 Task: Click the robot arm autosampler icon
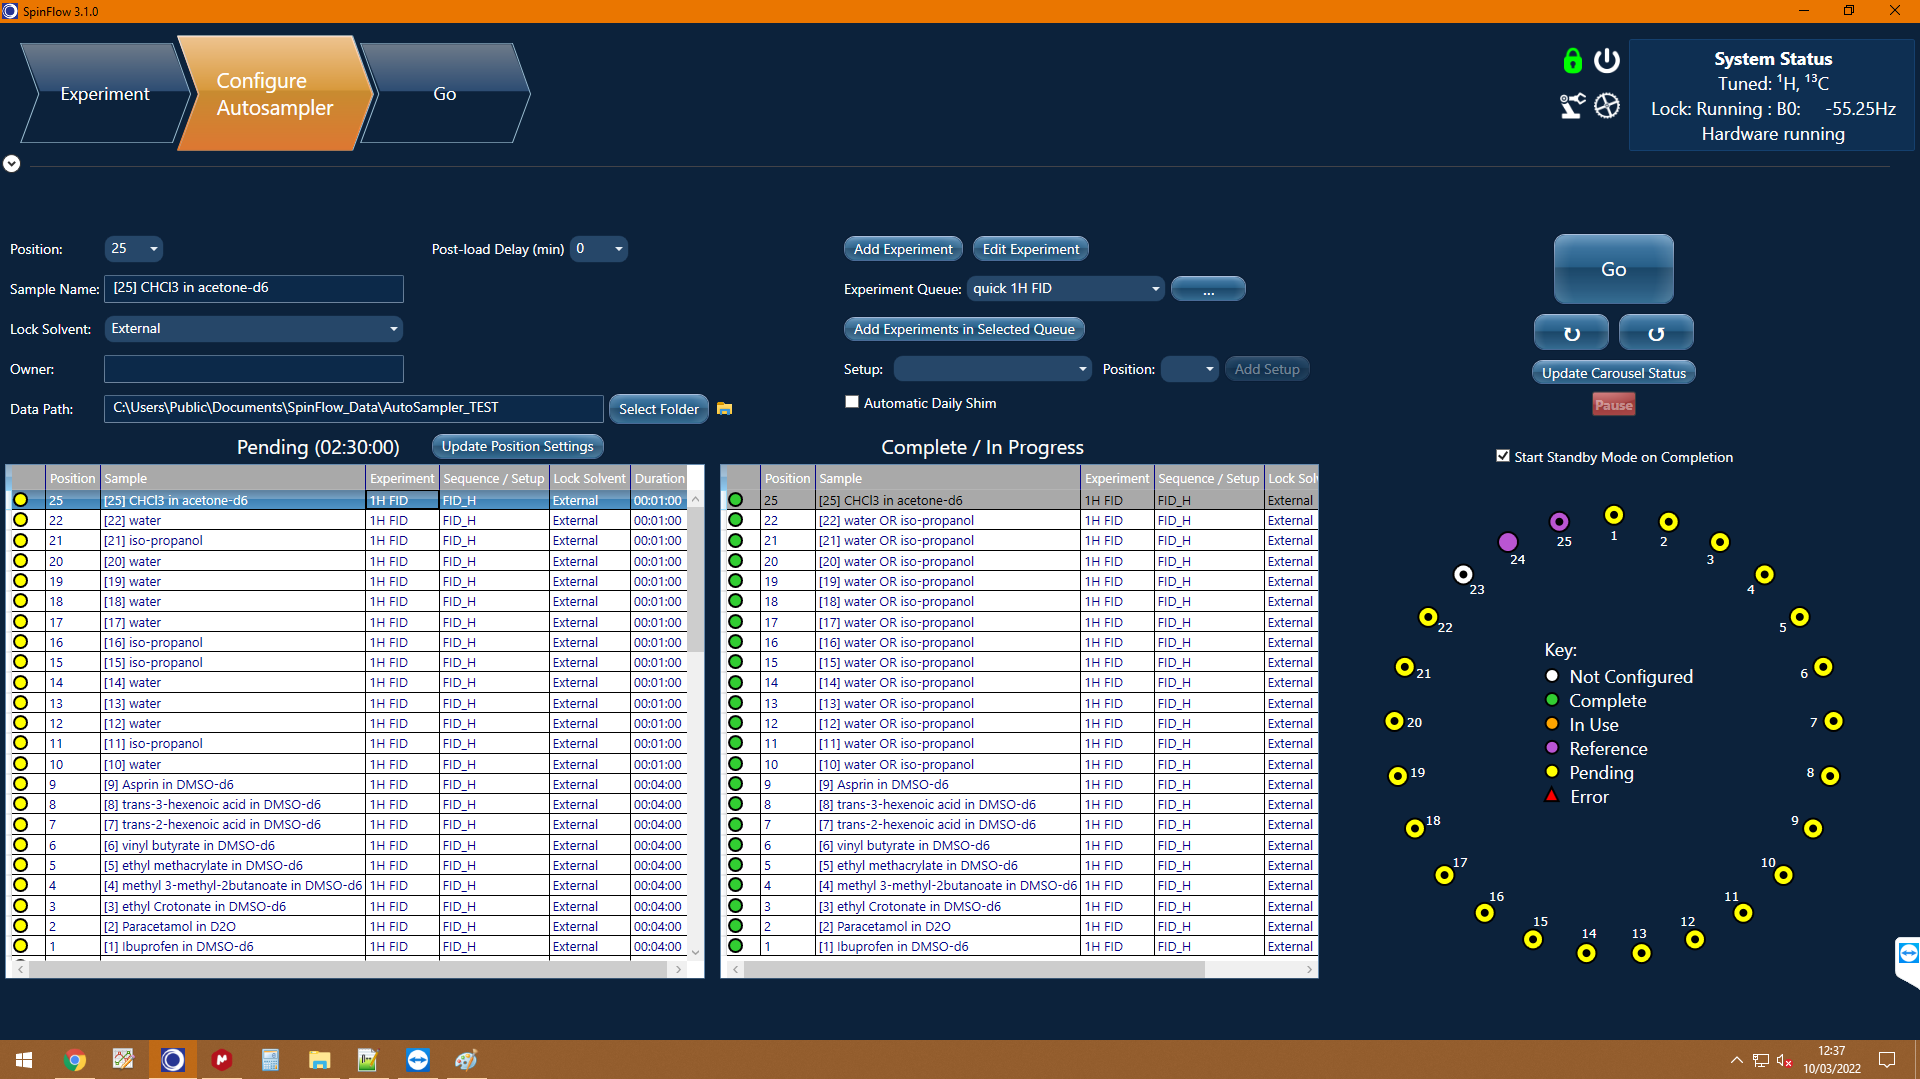[x=1572, y=106]
